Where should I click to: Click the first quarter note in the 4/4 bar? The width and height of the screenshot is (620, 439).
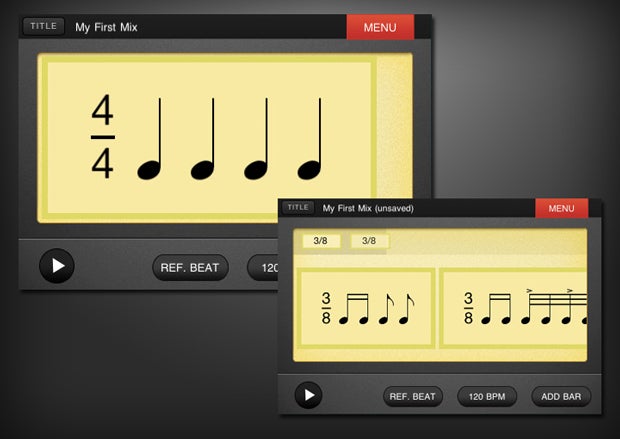pyautogui.click(x=150, y=138)
